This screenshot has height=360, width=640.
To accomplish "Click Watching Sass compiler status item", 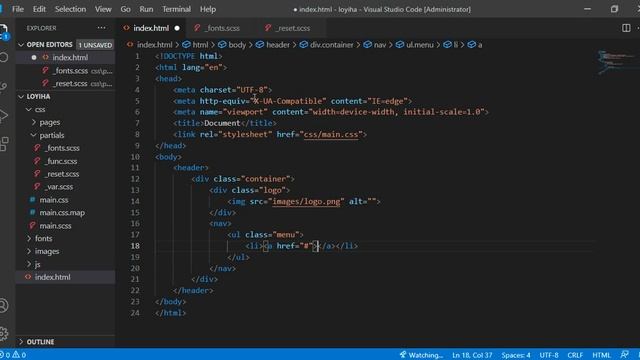I will coord(421,355).
